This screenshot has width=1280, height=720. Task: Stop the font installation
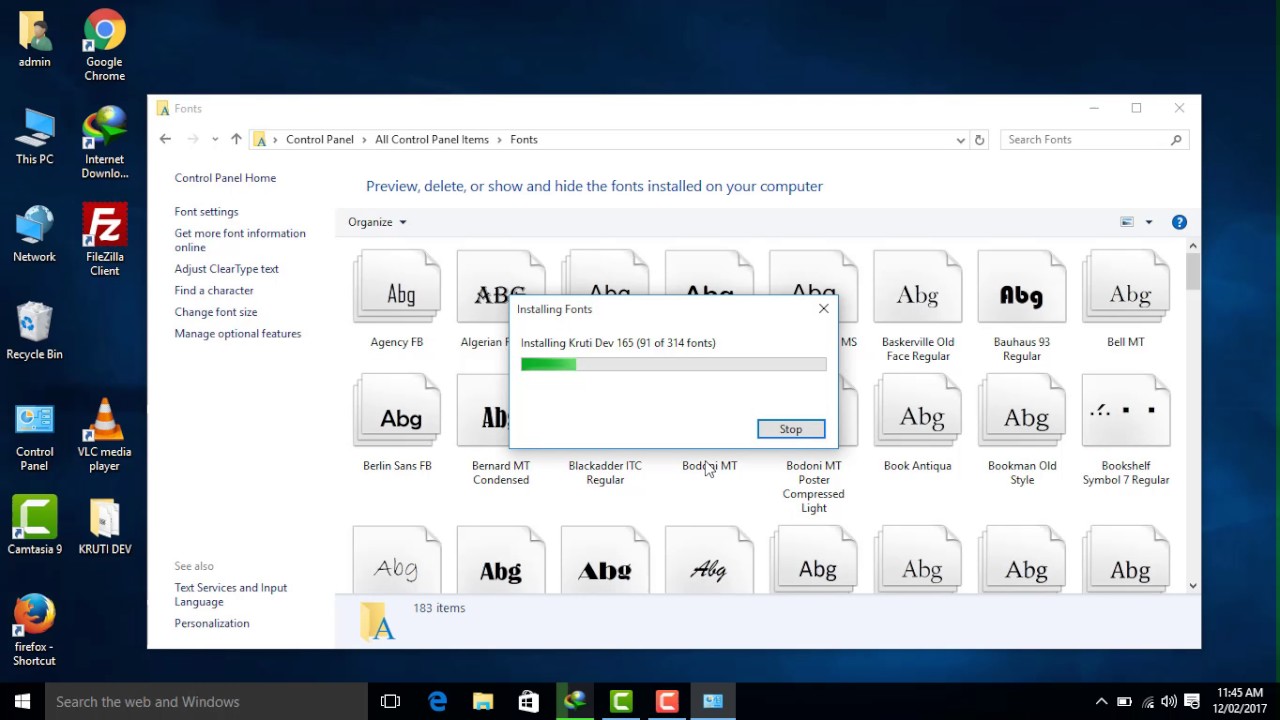click(x=791, y=429)
